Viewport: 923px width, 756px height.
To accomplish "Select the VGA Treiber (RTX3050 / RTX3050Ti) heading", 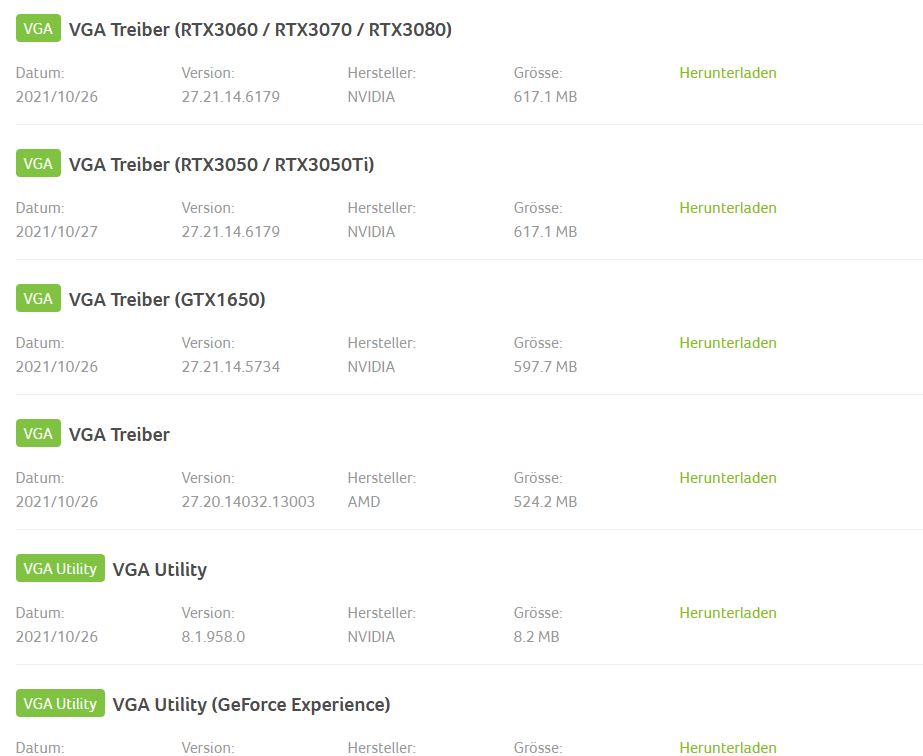I will pos(221,165).
